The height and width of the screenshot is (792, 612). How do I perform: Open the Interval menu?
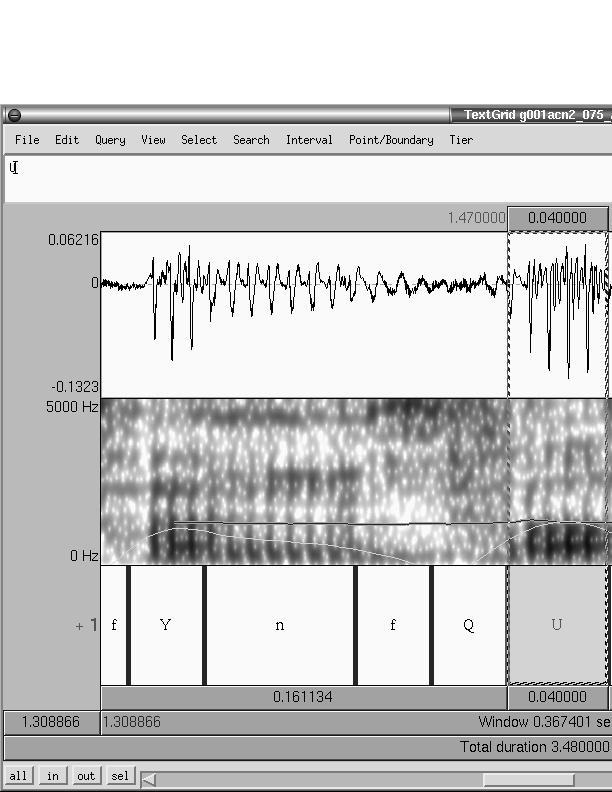(309, 140)
